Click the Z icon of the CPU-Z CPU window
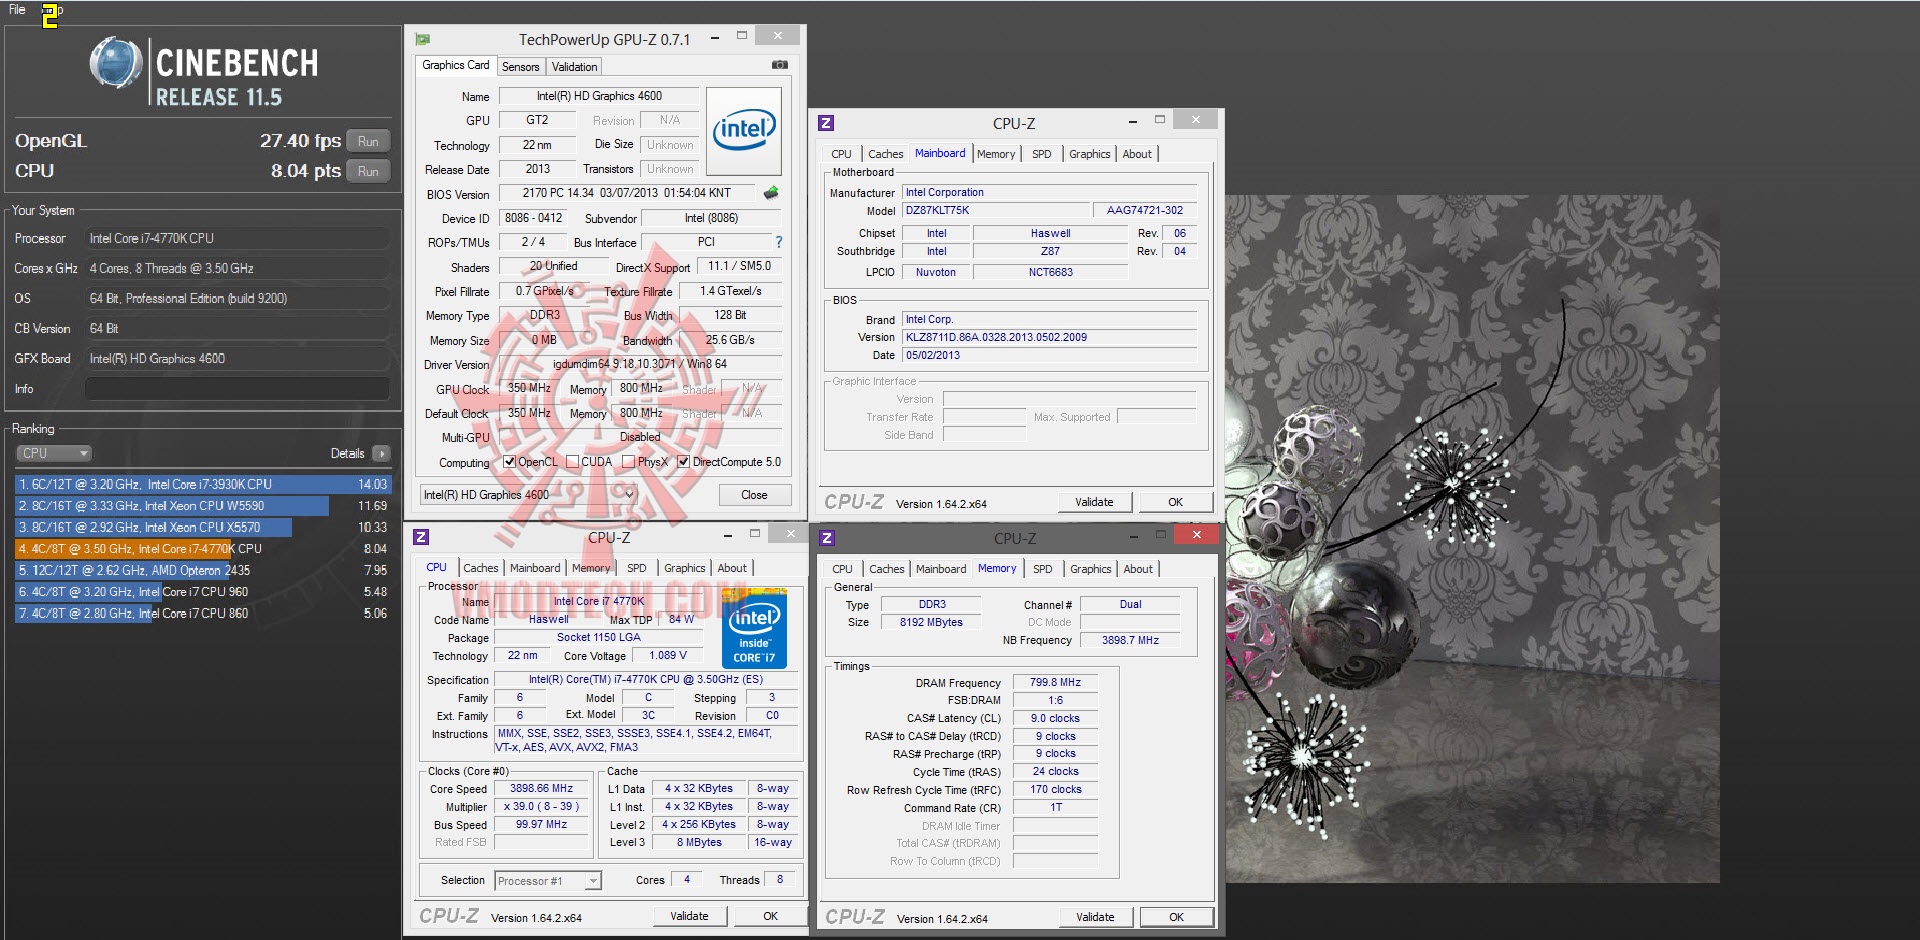 pyautogui.click(x=421, y=537)
